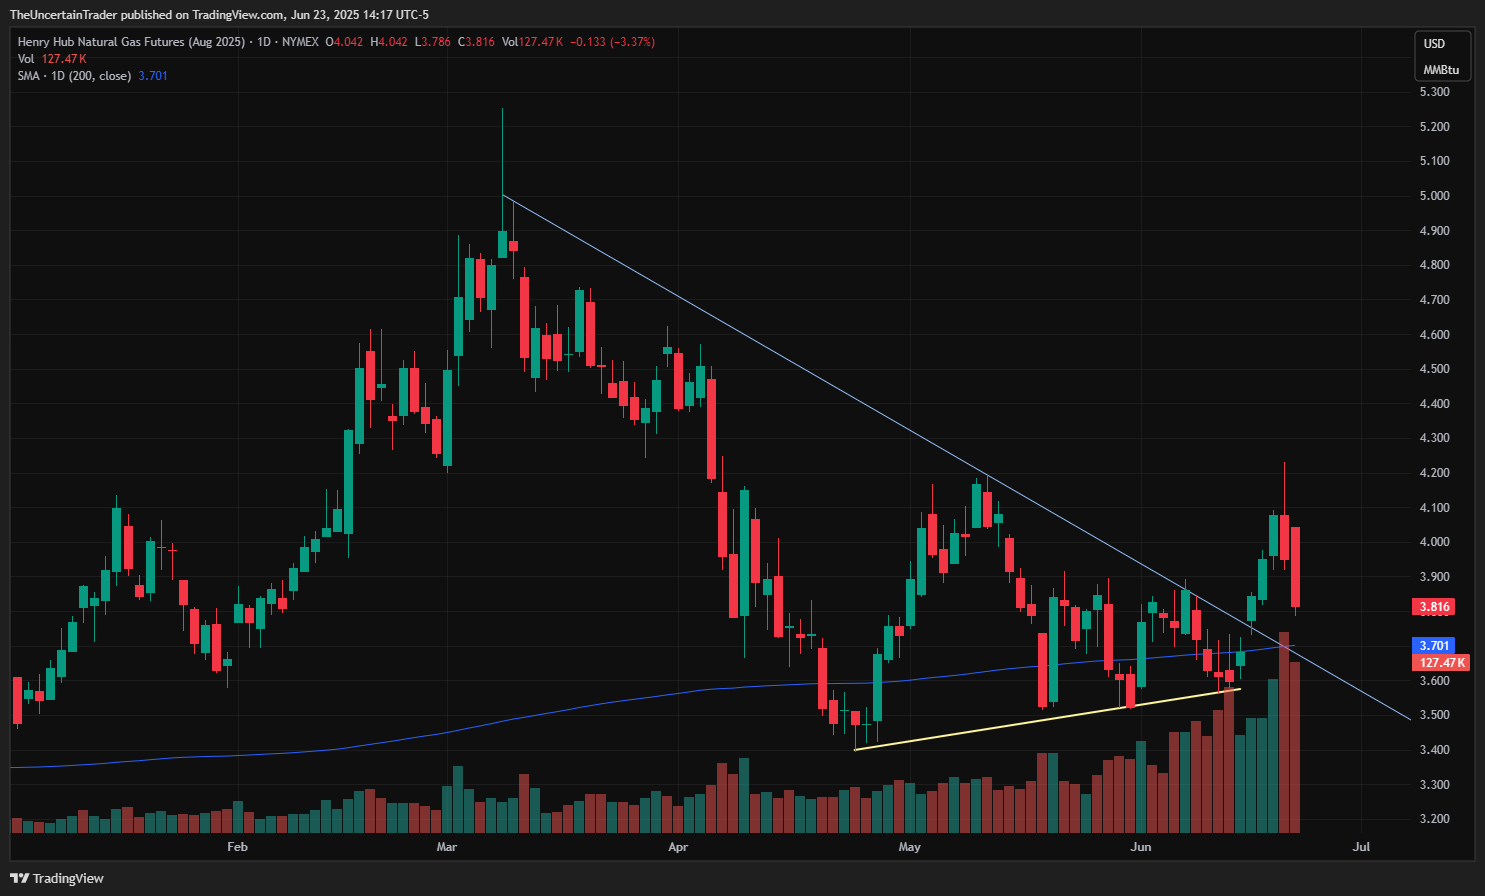Screen dimensions: 1485x896
Task: Click the 5.200 price axis label
Action: pyautogui.click(x=1435, y=127)
